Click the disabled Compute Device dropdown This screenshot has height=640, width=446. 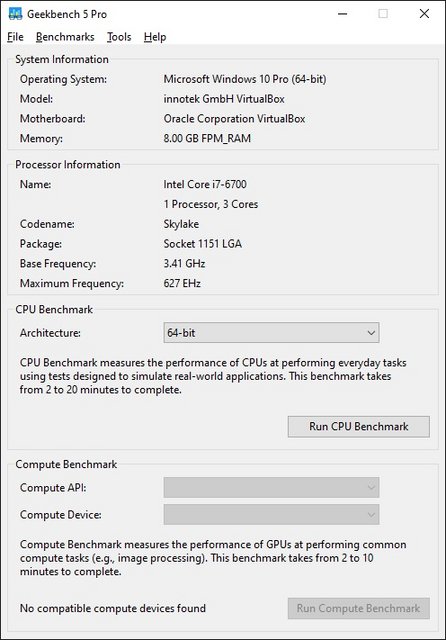click(271, 514)
